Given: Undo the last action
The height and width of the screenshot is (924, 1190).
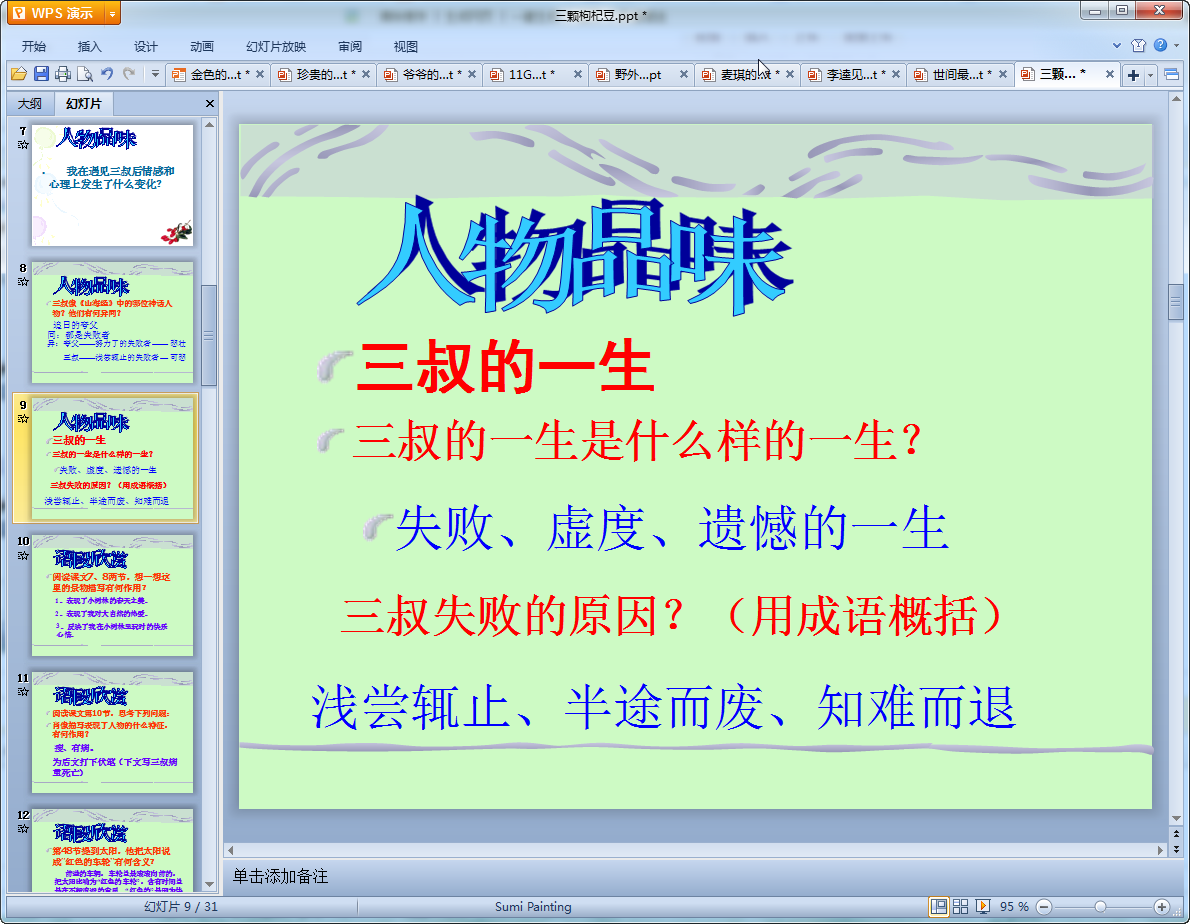Looking at the screenshot, I should pyautogui.click(x=107, y=74).
